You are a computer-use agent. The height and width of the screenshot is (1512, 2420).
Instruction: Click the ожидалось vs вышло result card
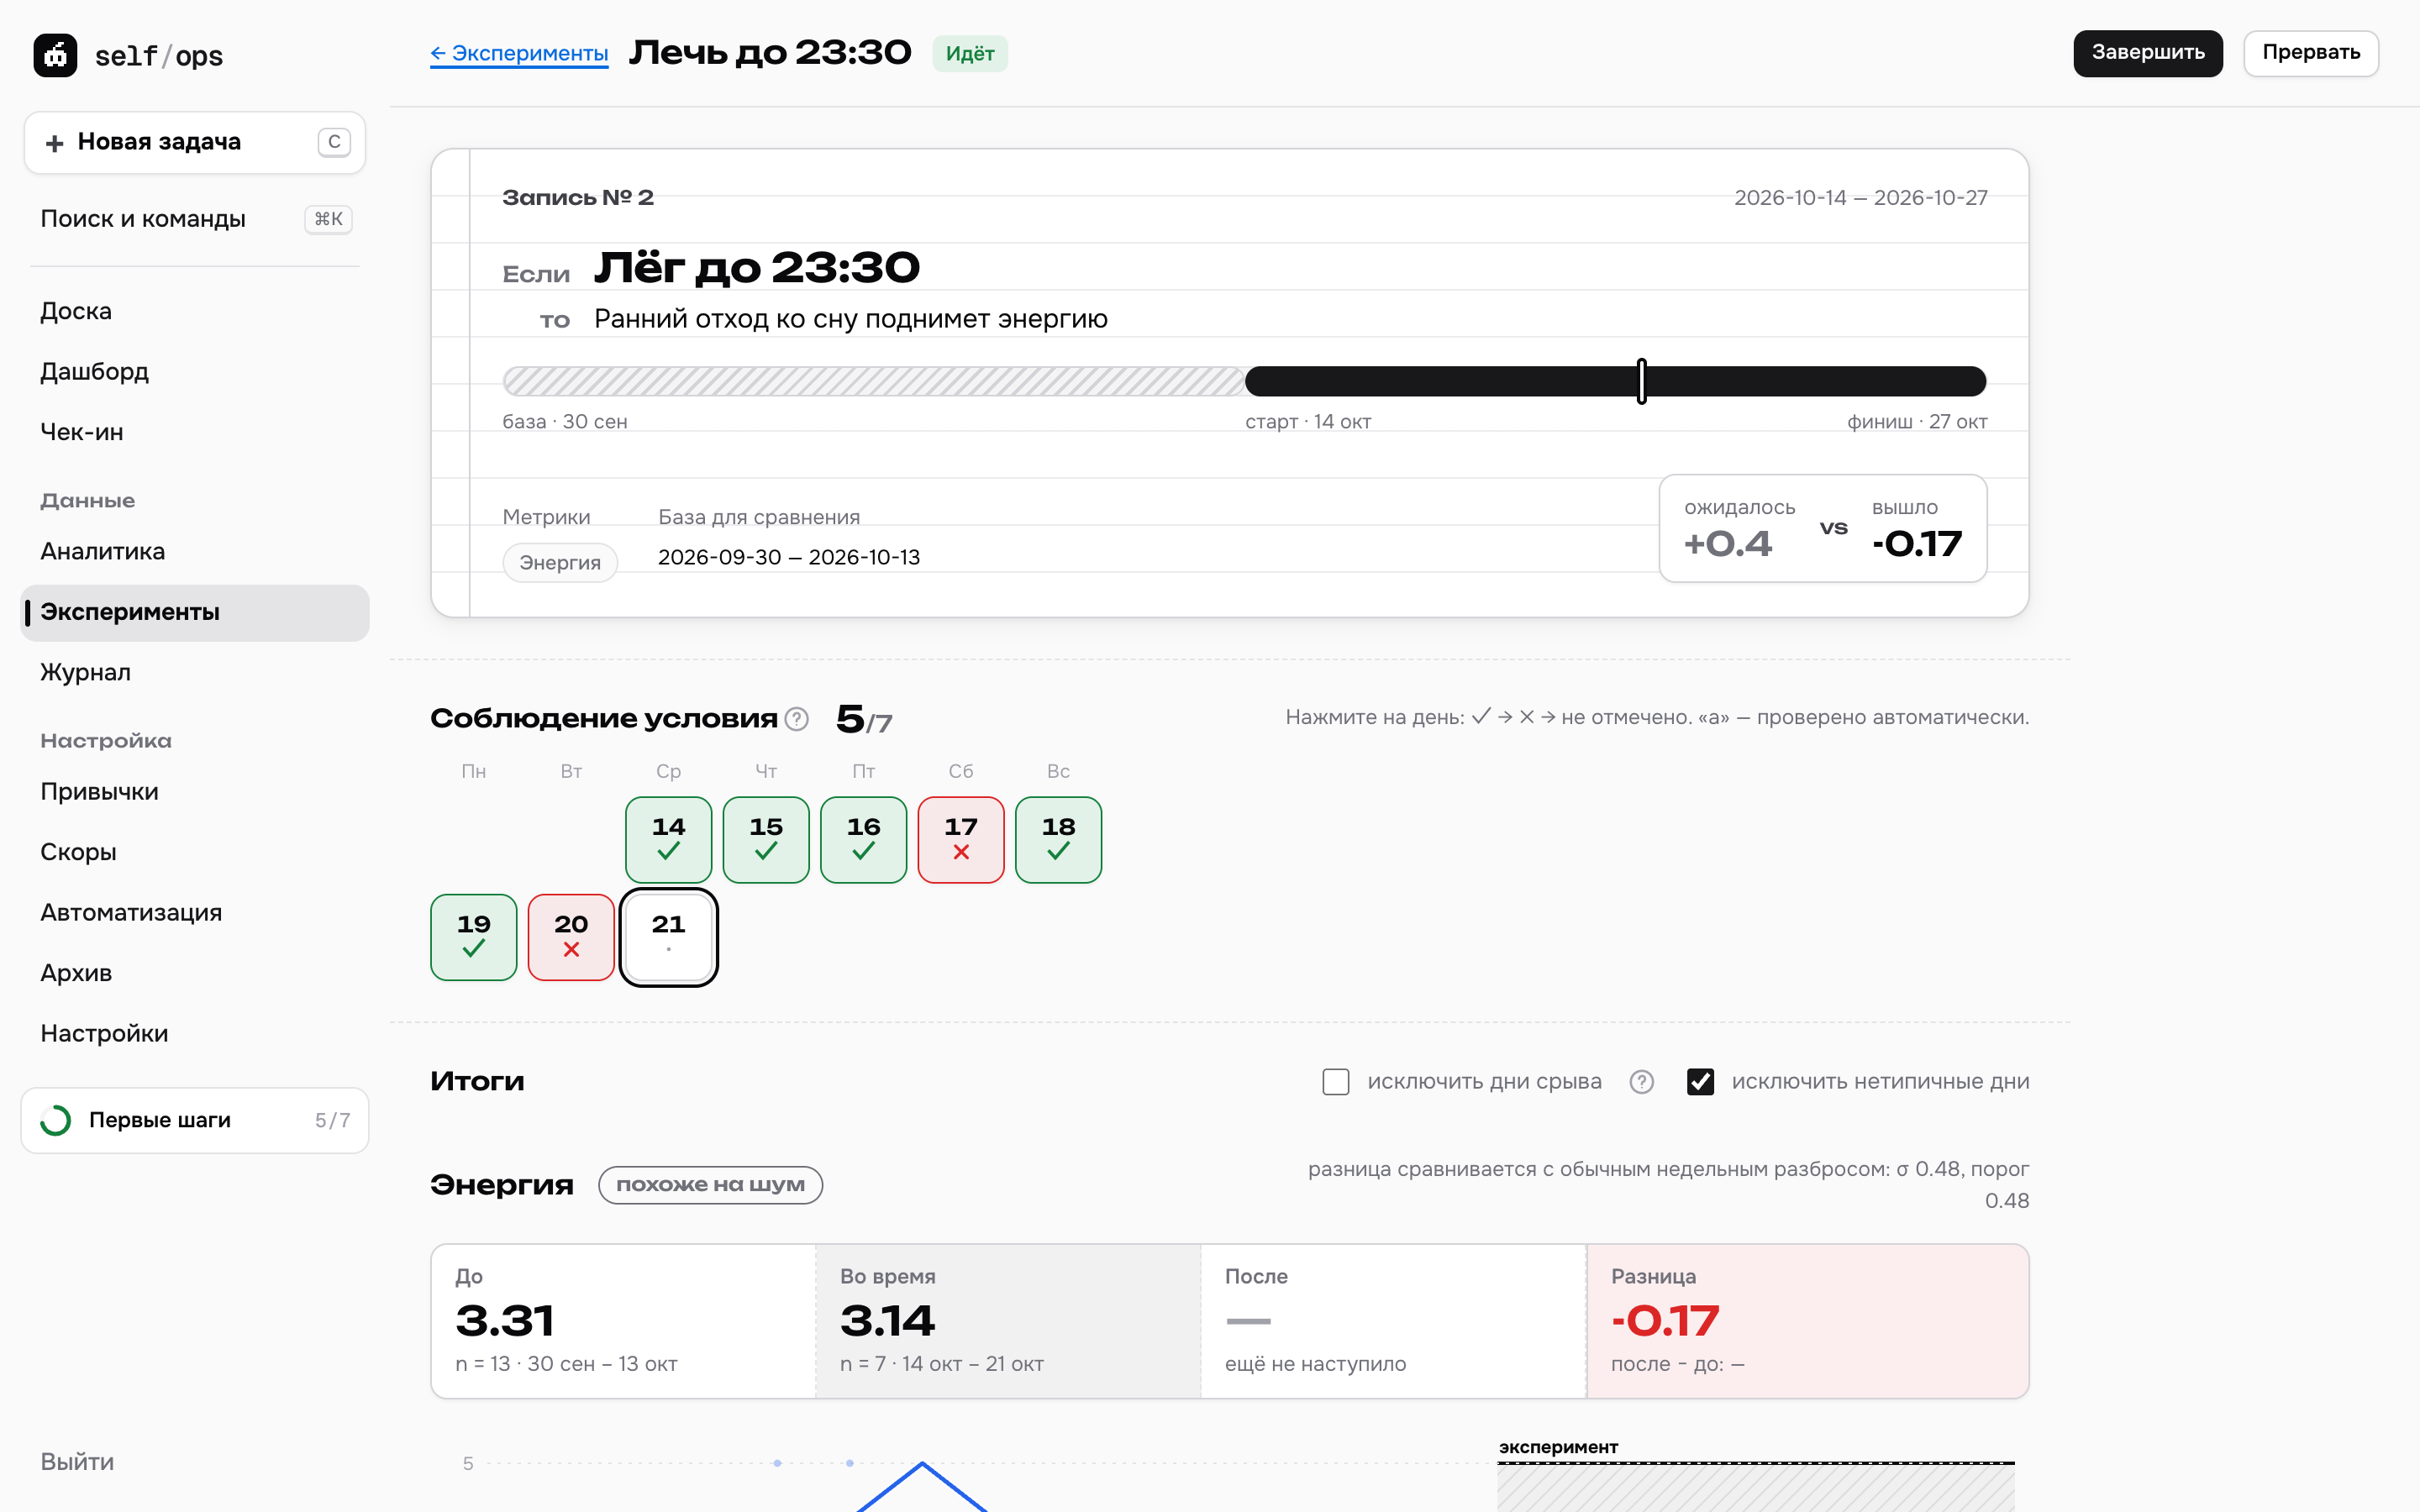coord(1822,528)
